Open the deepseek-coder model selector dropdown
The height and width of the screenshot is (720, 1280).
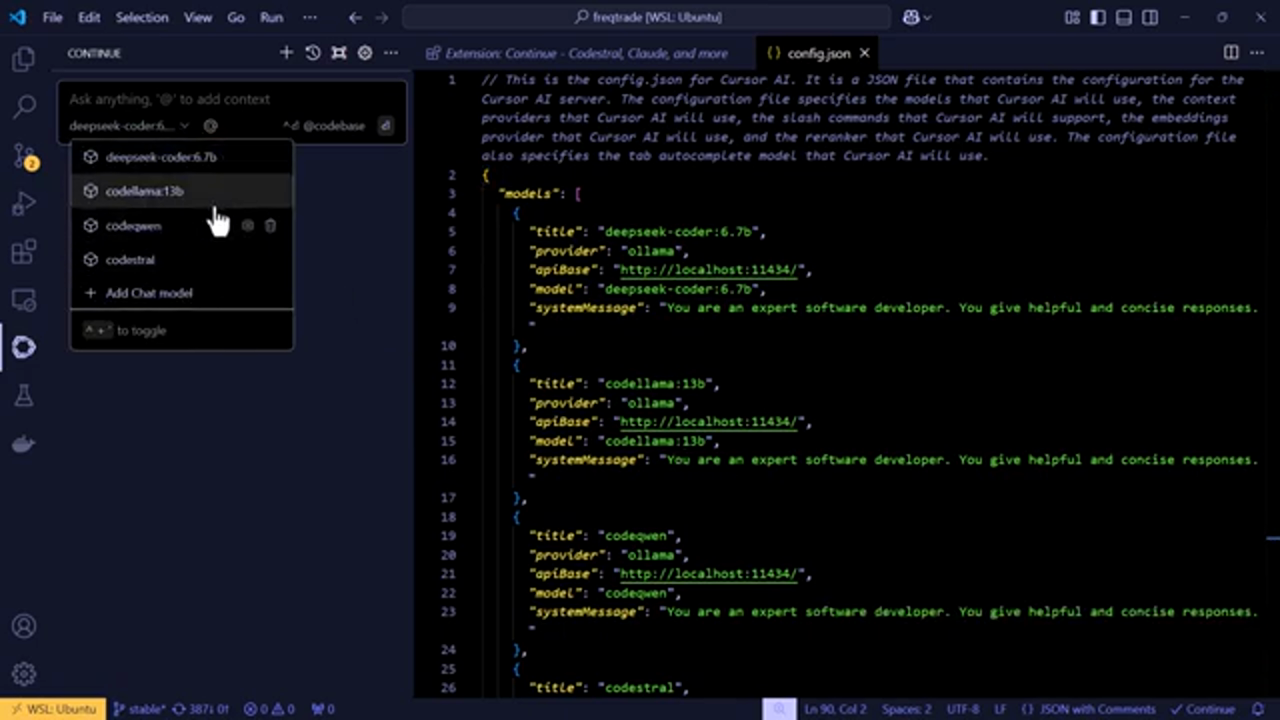(x=129, y=126)
